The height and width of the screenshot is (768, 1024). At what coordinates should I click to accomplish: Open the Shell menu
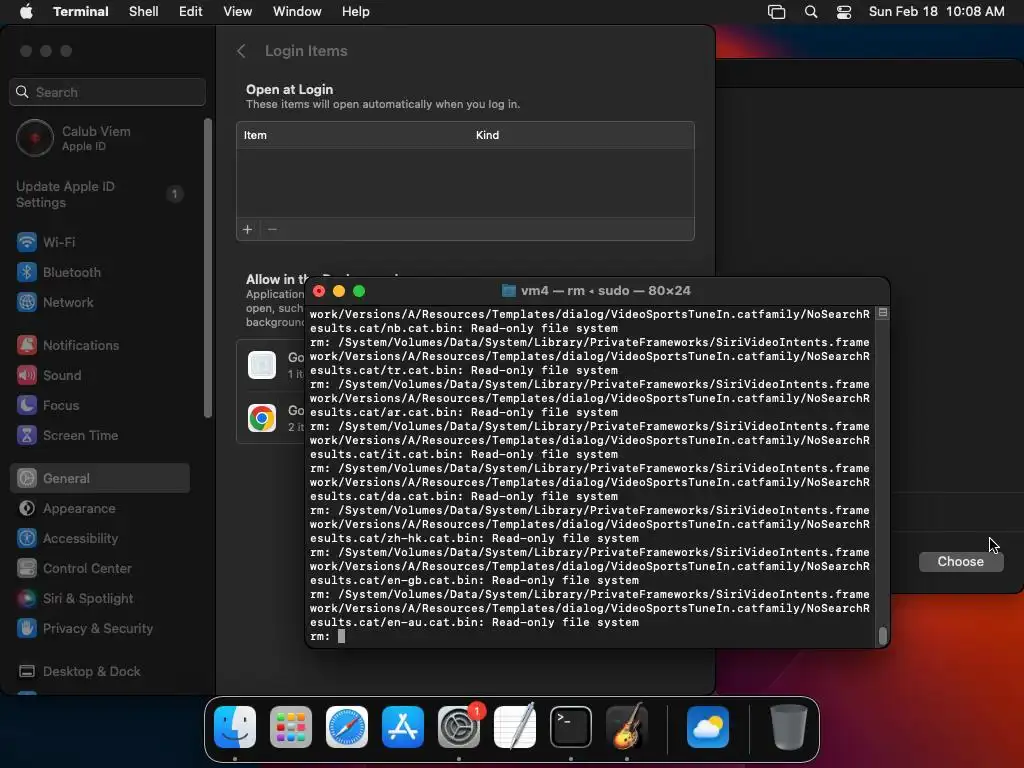(x=144, y=12)
